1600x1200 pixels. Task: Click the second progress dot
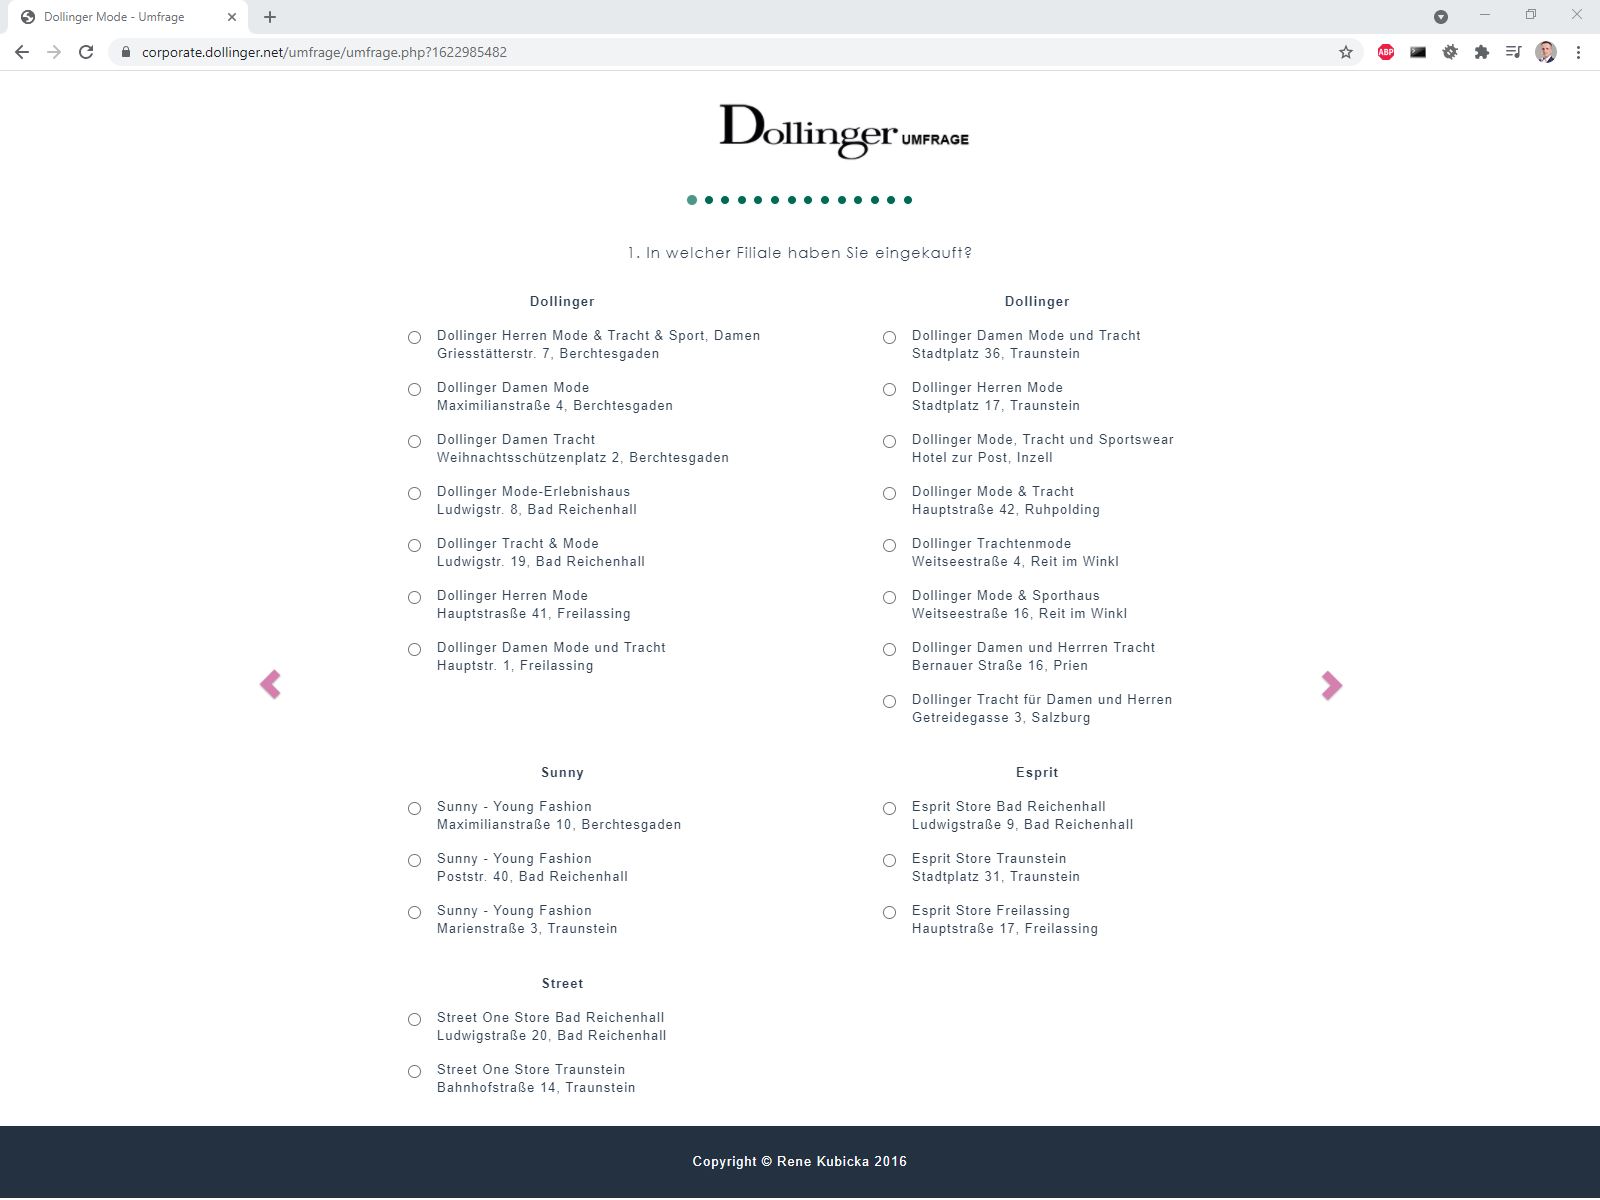pos(709,200)
